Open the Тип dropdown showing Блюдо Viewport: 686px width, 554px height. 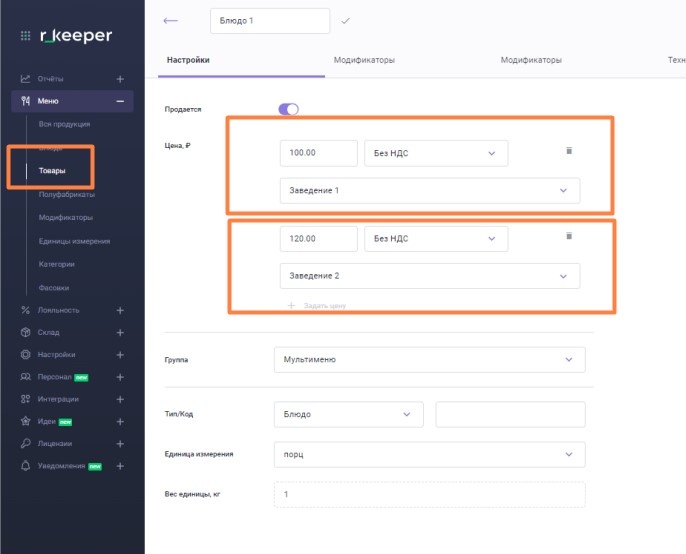pos(349,414)
